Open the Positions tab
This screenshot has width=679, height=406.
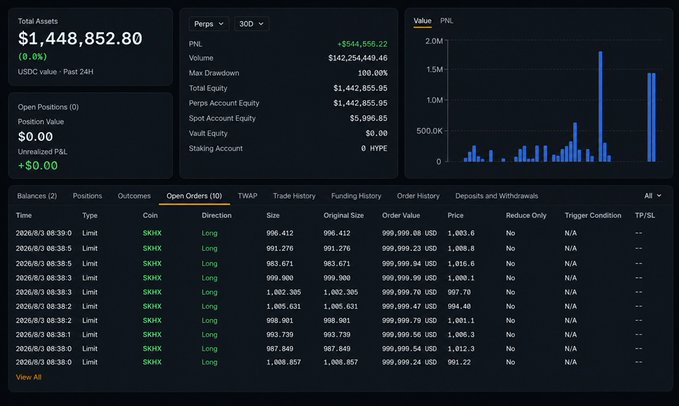click(x=87, y=196)
